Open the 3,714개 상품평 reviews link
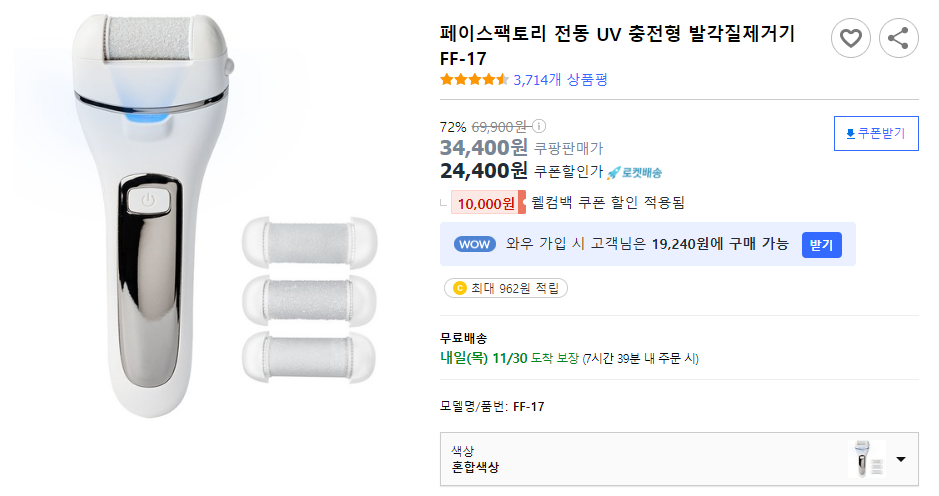 click(560, 80)
